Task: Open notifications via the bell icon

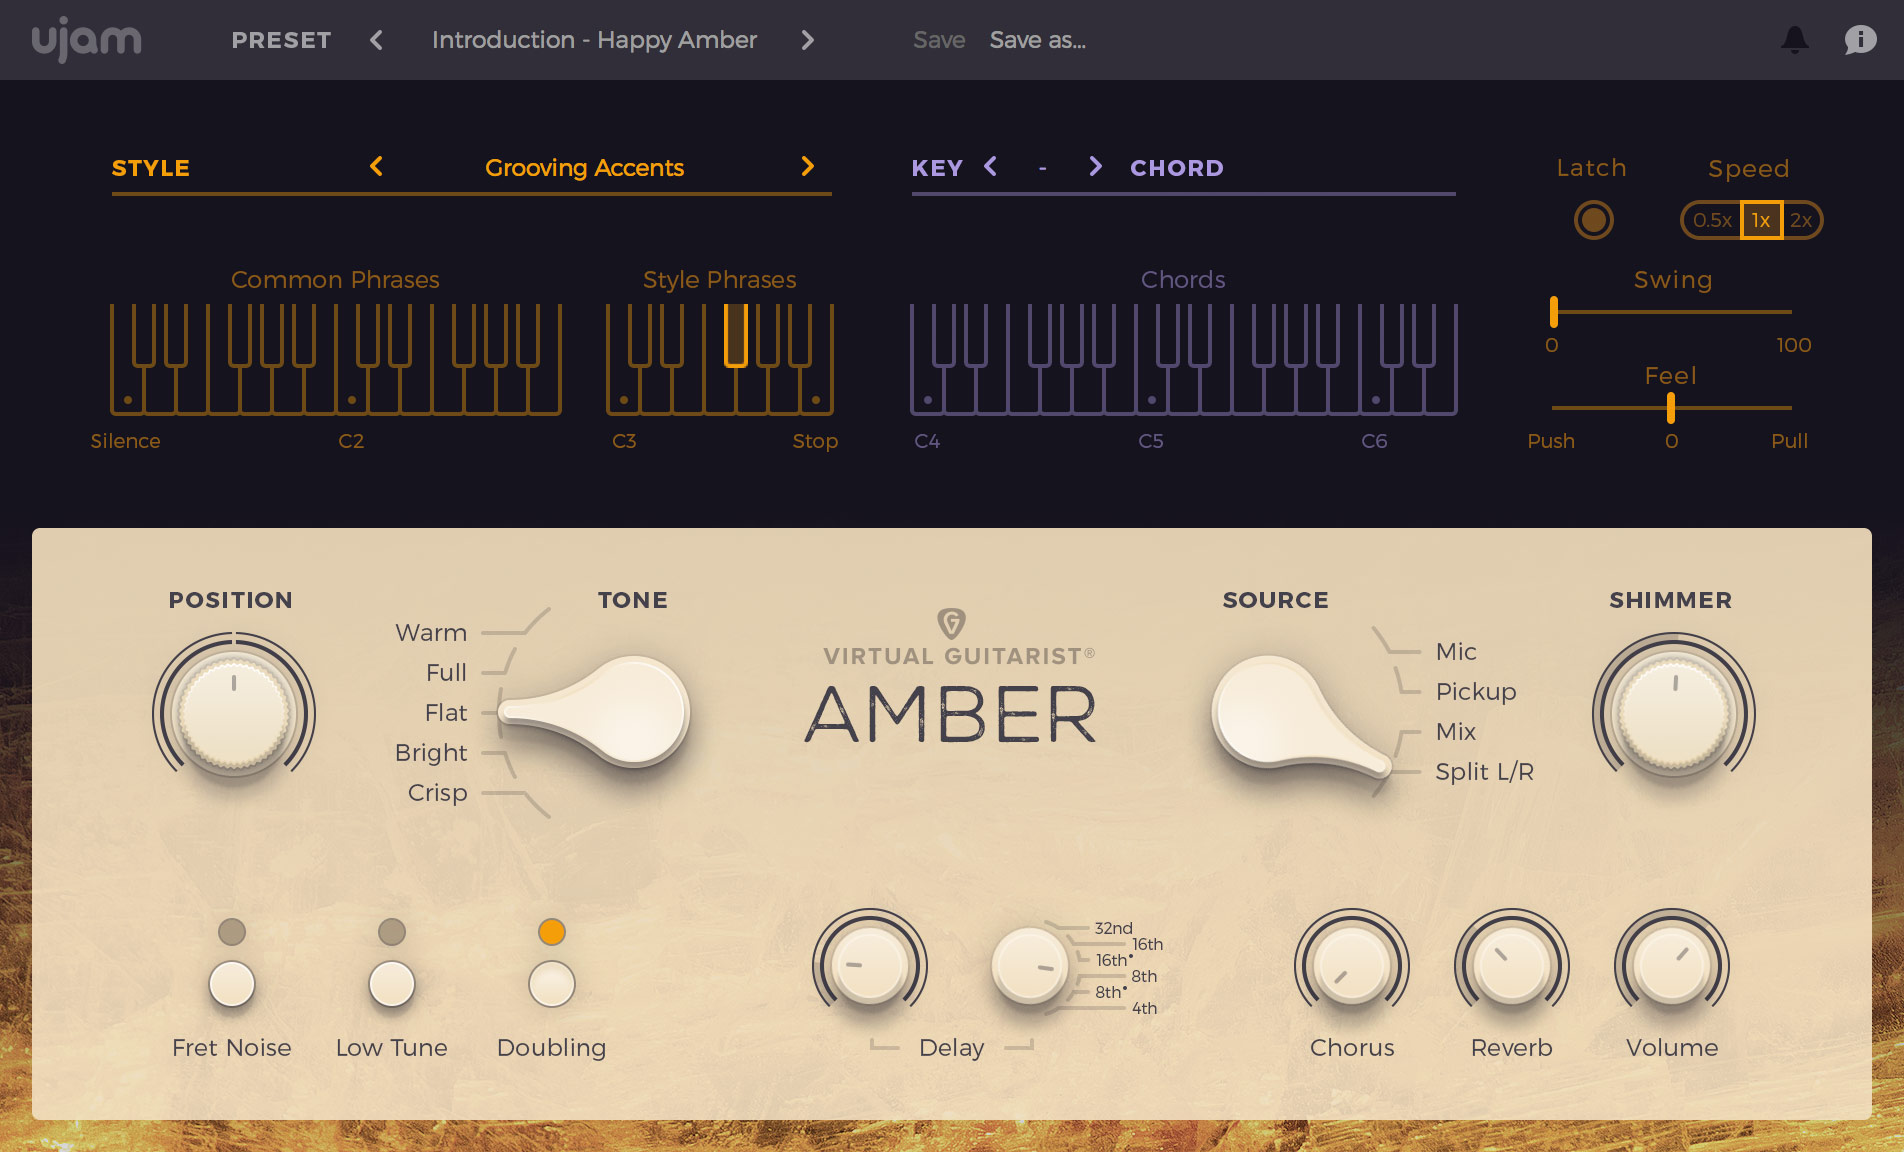Action: (1795, 40)
